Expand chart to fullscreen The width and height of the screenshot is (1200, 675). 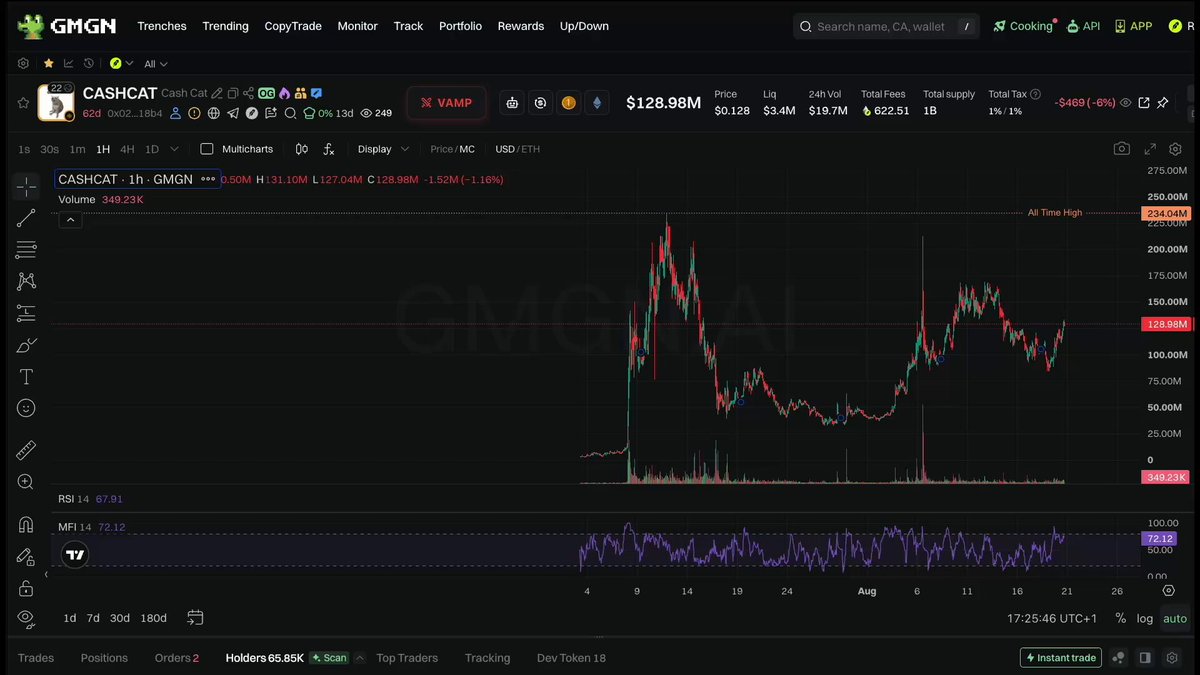[1150, 149]
